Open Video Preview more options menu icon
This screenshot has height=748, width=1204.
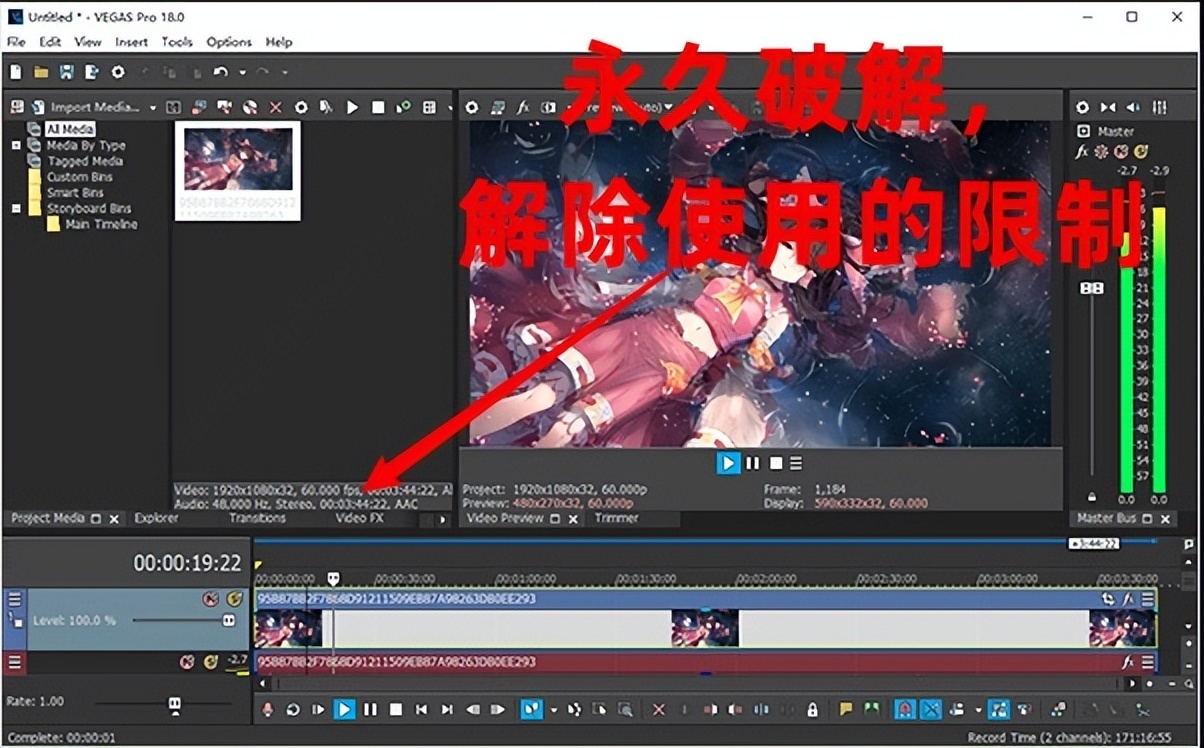[796, 463]
